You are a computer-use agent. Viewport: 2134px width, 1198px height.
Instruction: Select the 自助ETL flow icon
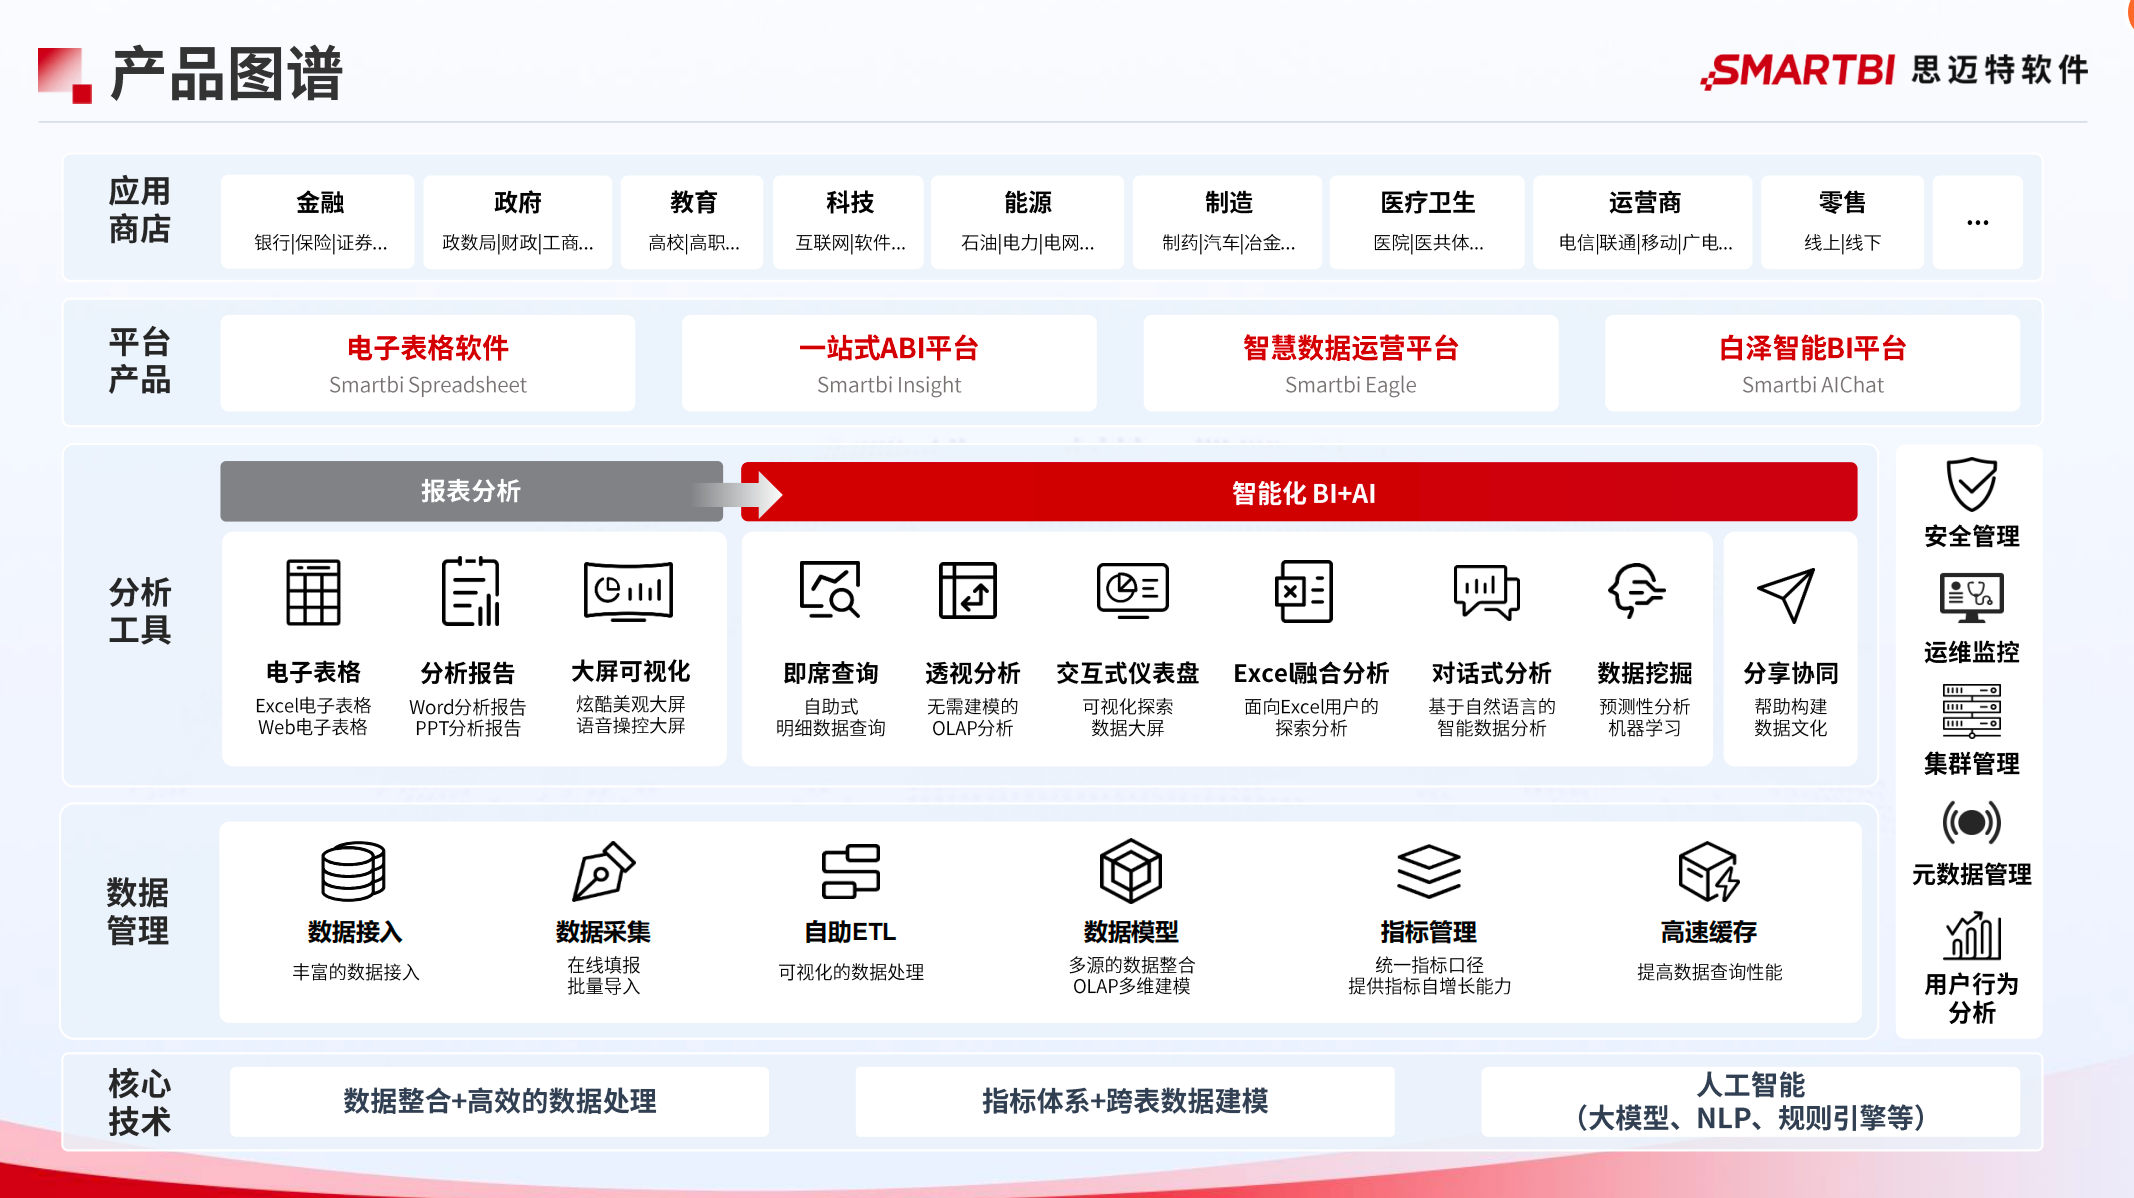click(850, 871)
